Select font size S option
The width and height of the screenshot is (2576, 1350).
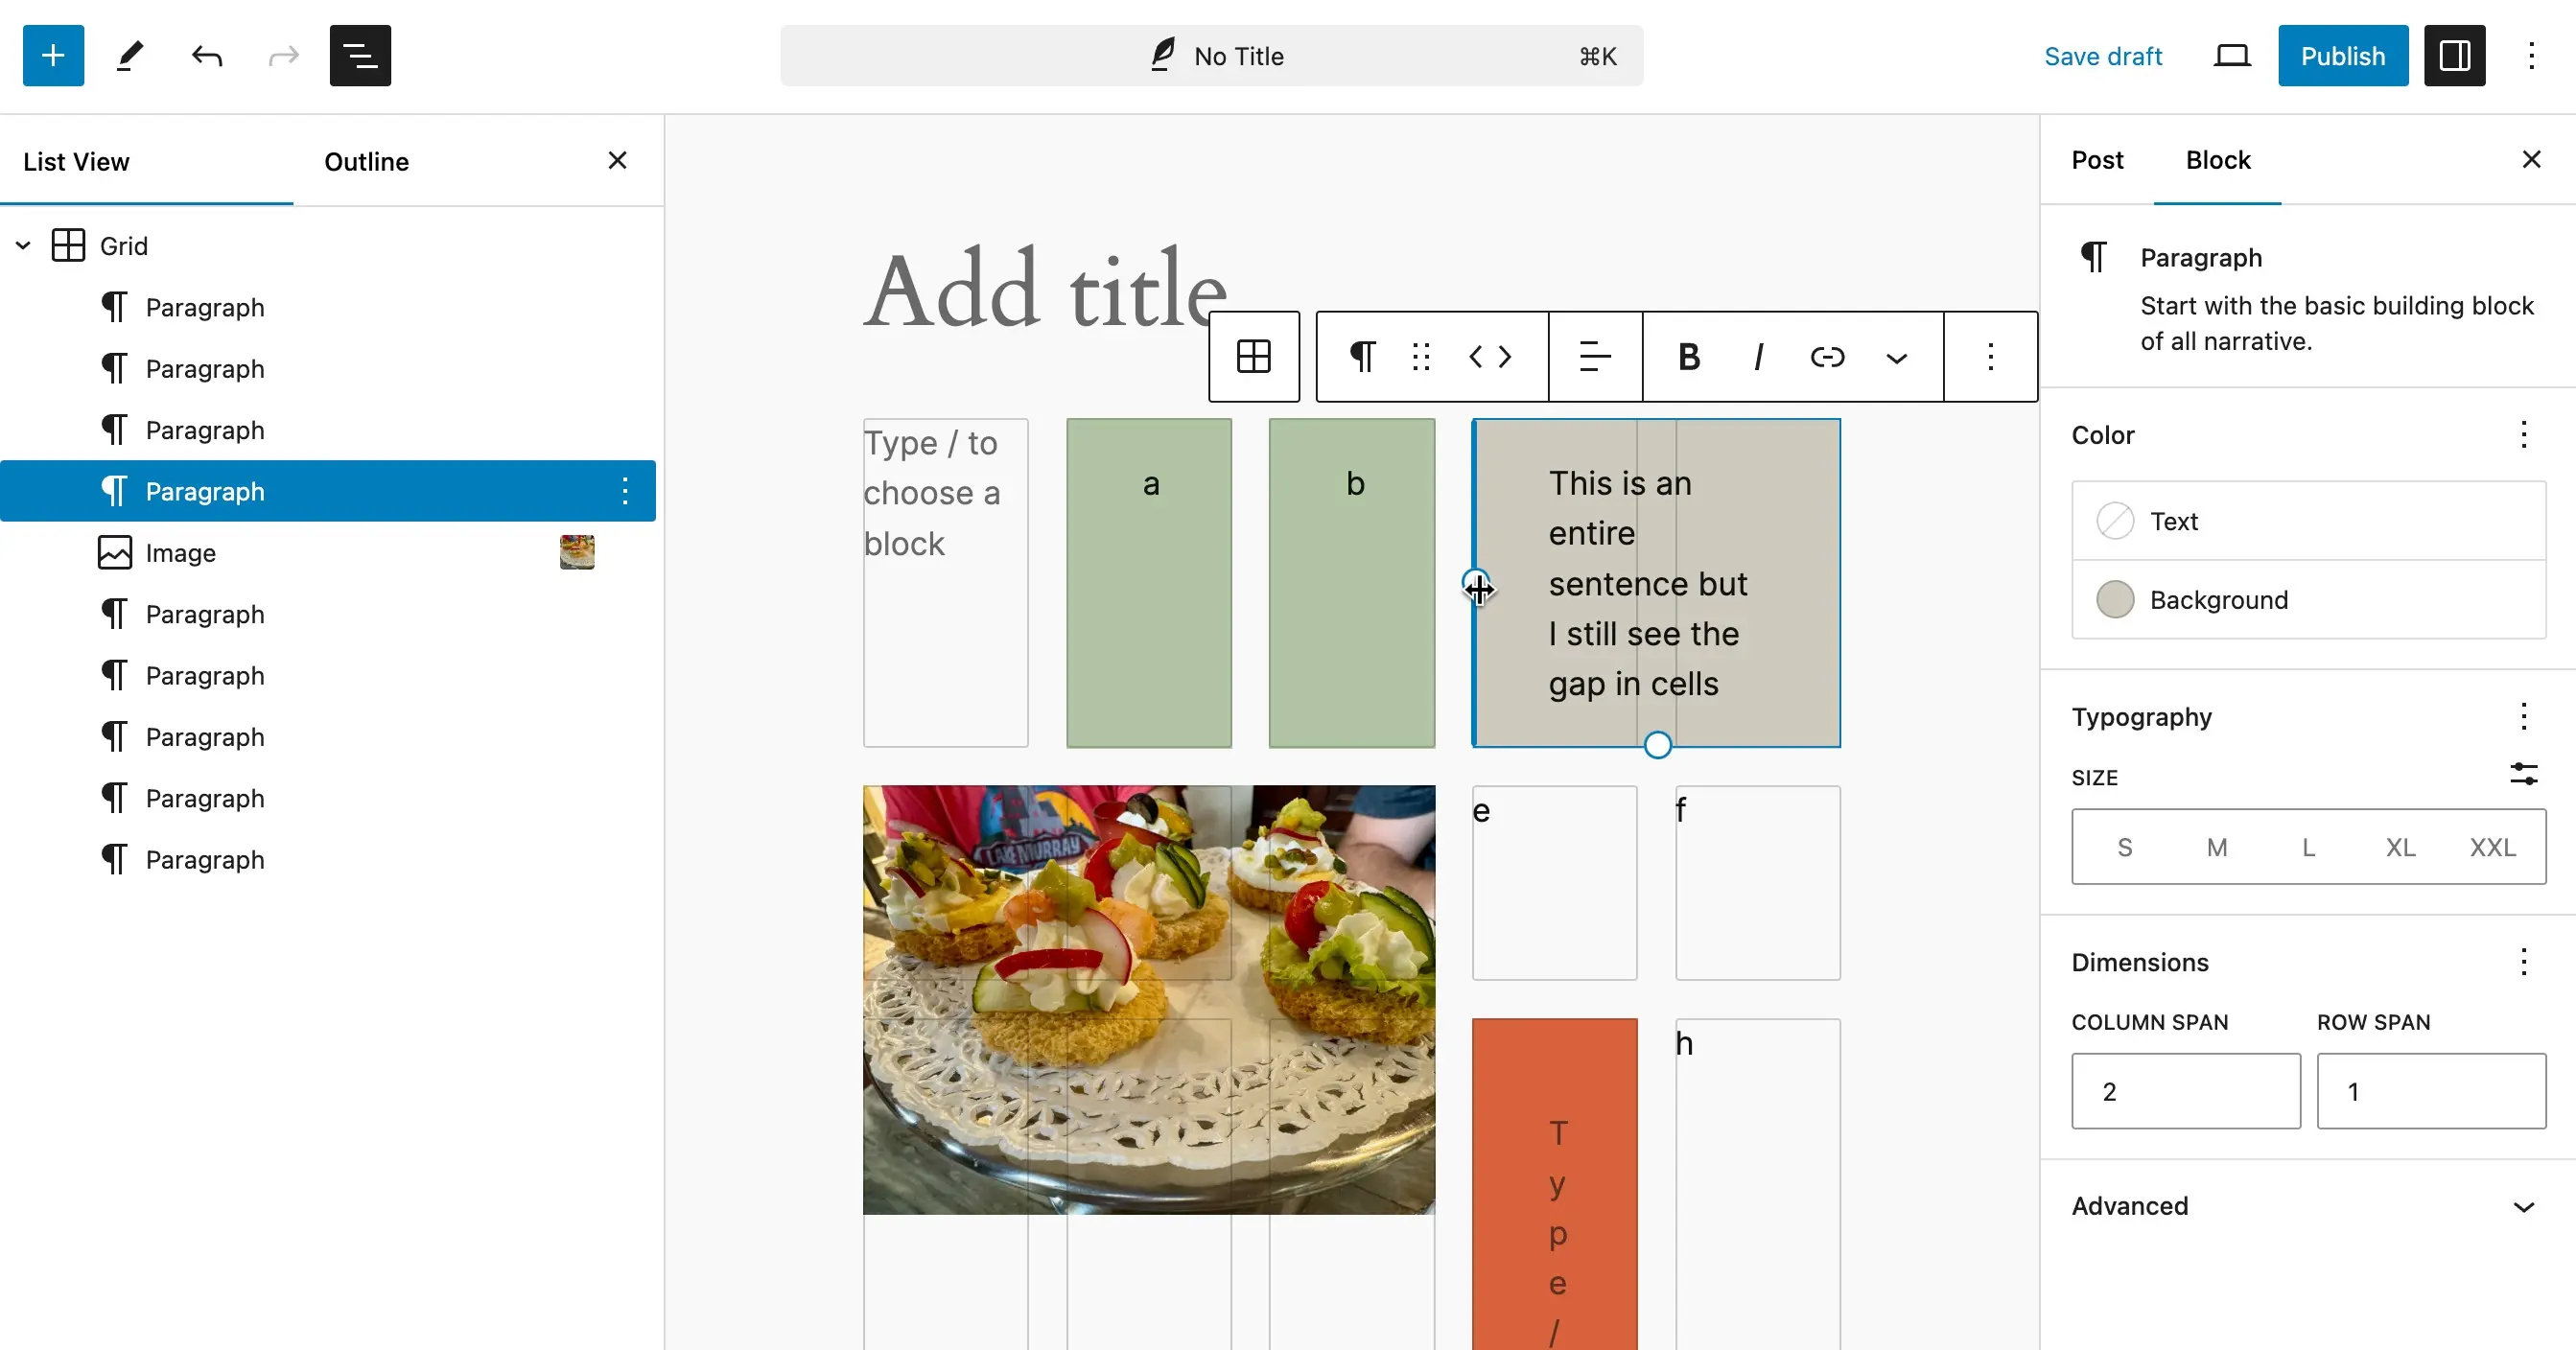(2126, 846)
